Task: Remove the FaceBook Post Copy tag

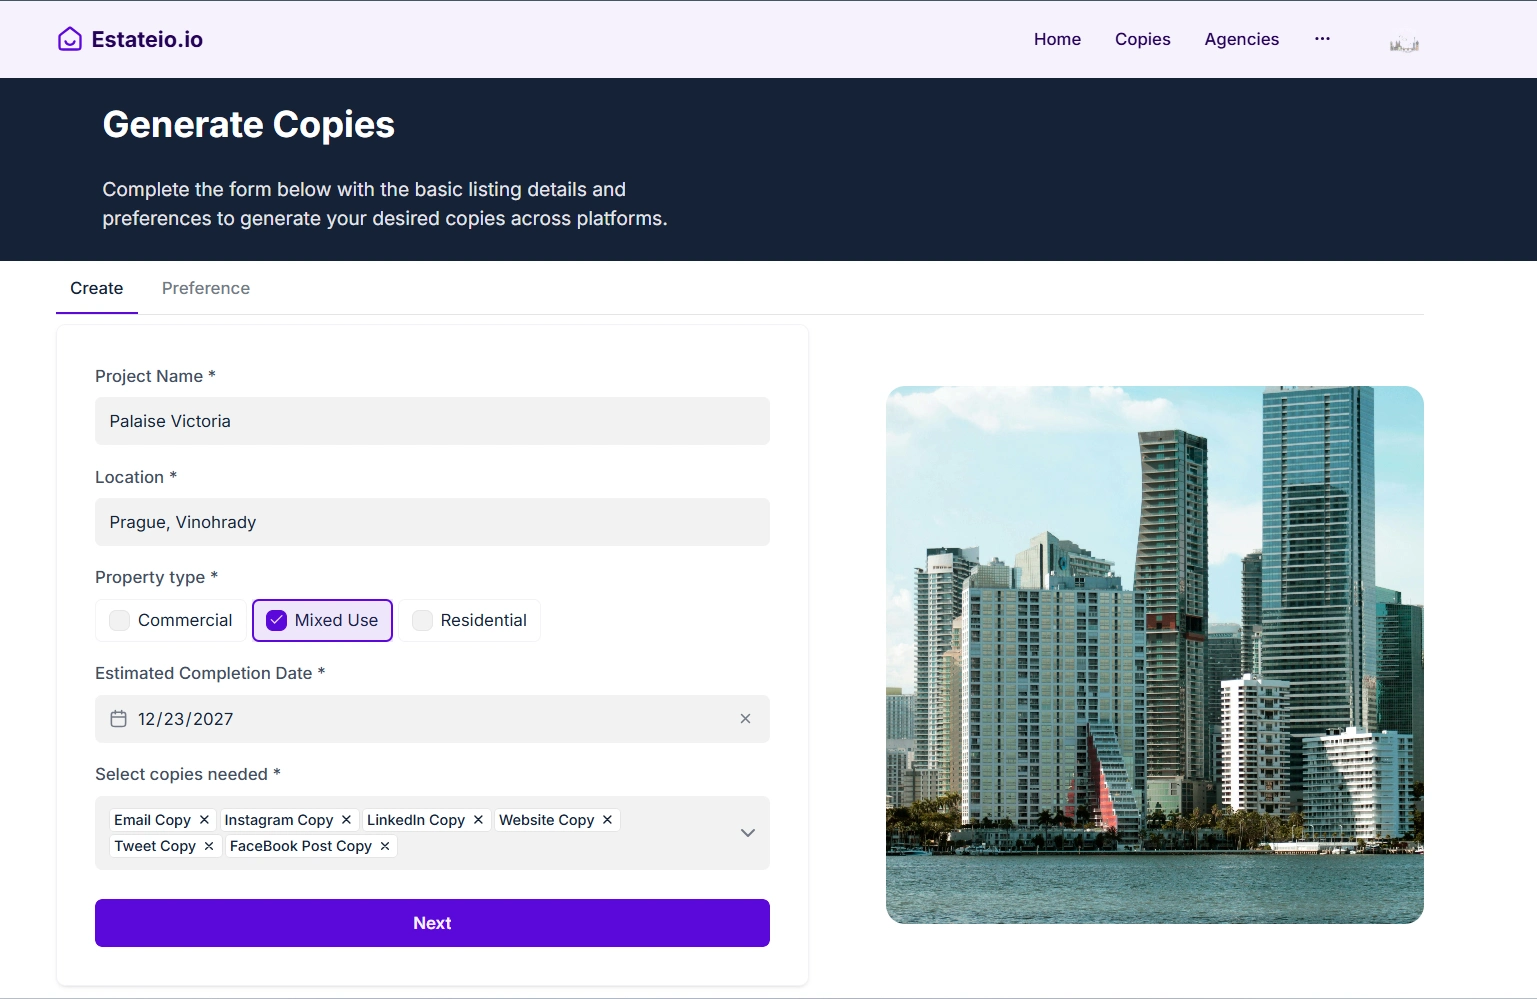Action: pyautogui.click(x=385, y=846)
